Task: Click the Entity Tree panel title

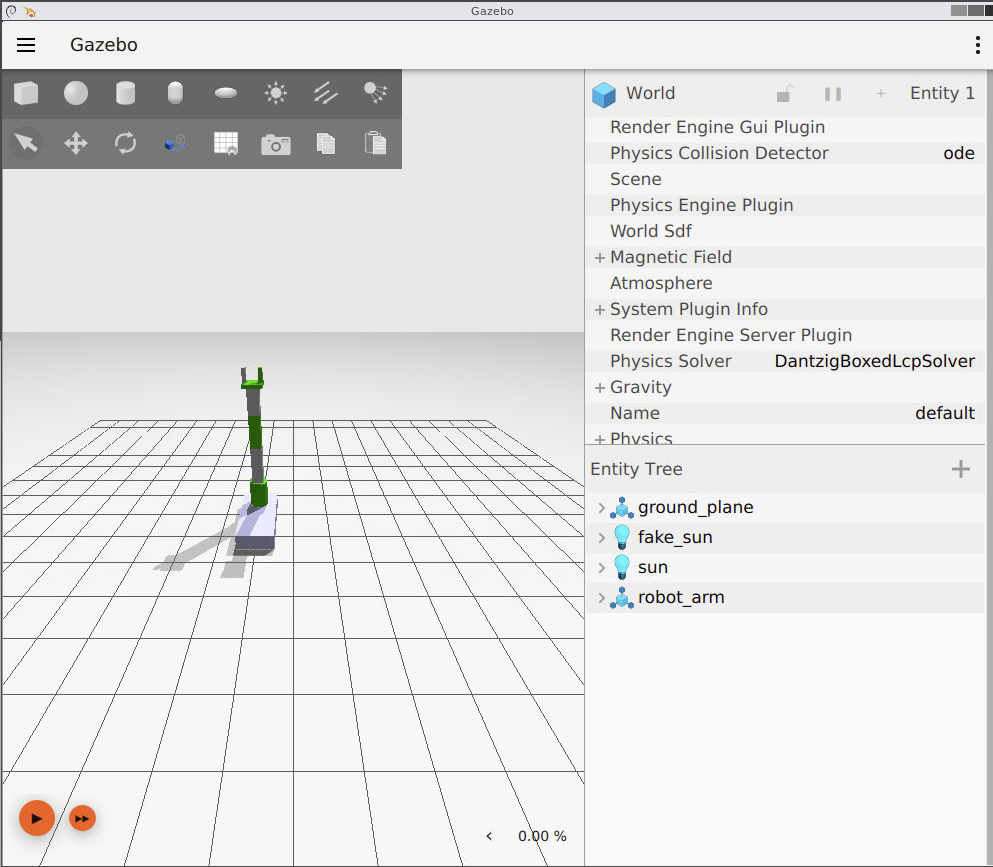Action: (x=636, y=469)
